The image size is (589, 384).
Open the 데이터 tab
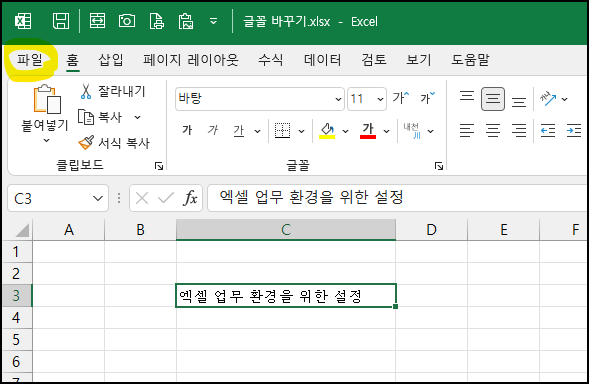(x=322, y=59)
